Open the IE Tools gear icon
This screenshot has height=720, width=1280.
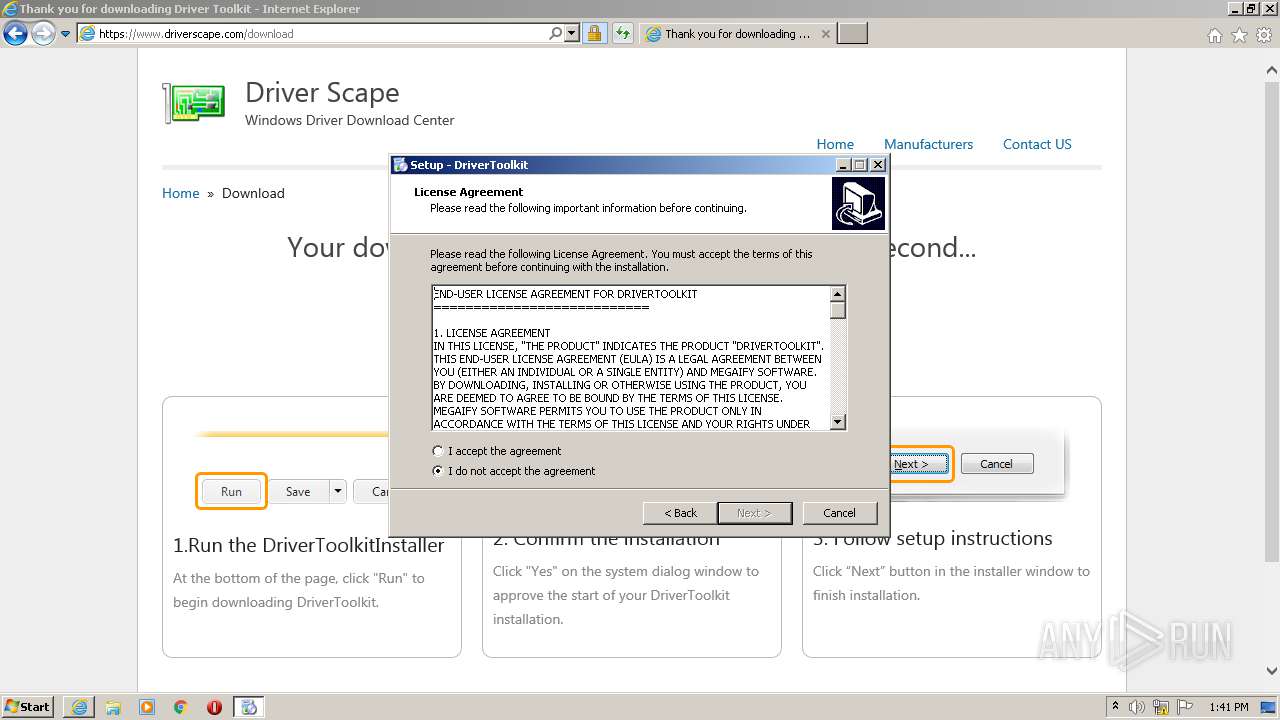click(x=1264, y=35)
